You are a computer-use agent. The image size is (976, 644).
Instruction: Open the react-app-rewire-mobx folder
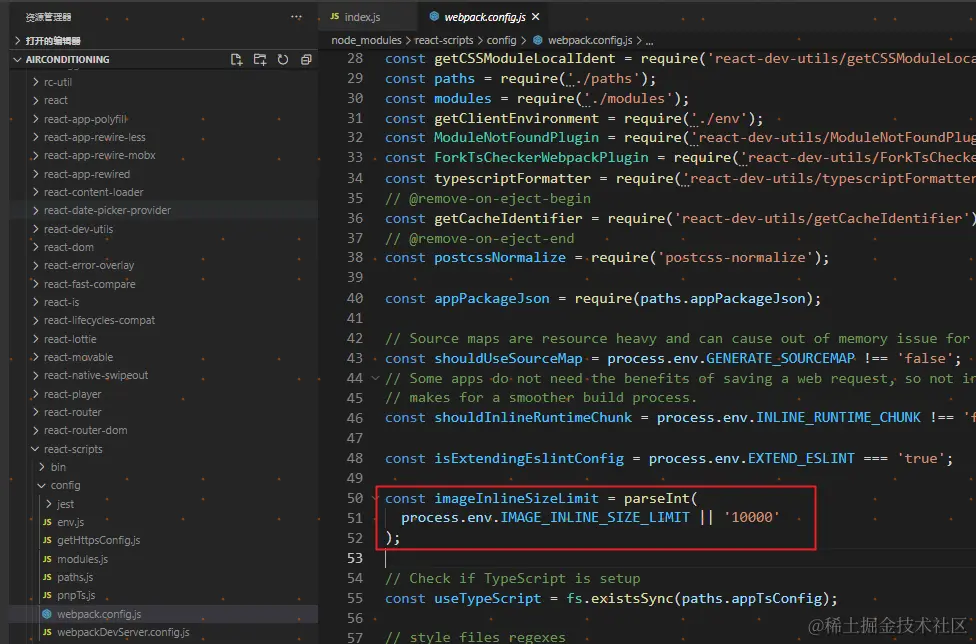(100, 155)
